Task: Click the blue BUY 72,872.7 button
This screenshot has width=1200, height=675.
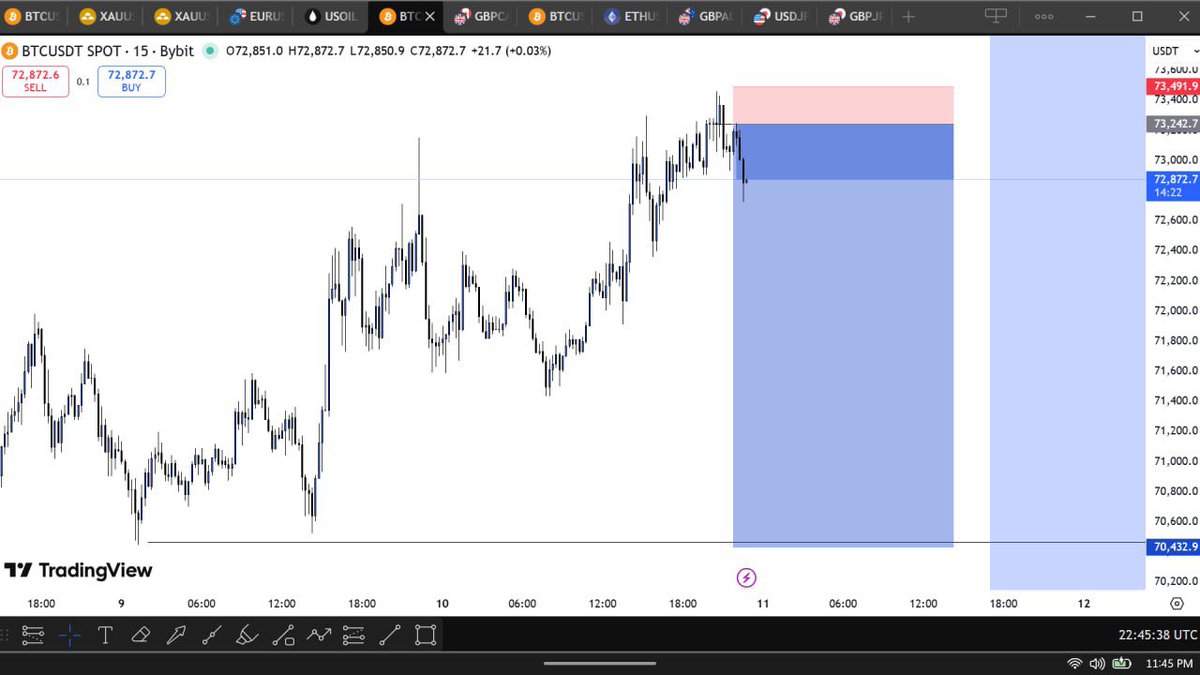Action: pos(131,81)
